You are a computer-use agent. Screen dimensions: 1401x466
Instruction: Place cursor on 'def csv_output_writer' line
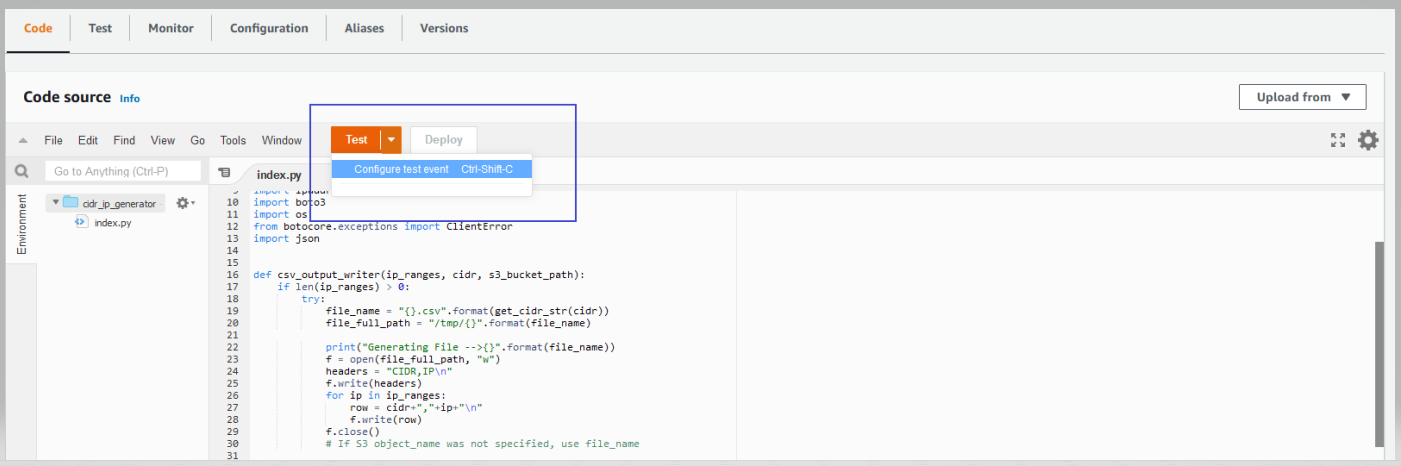418,275
